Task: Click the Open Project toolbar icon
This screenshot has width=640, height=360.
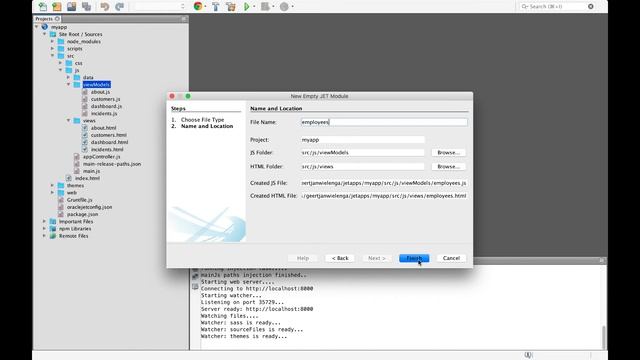Action: pyautogui.click(x=71, y=6)
